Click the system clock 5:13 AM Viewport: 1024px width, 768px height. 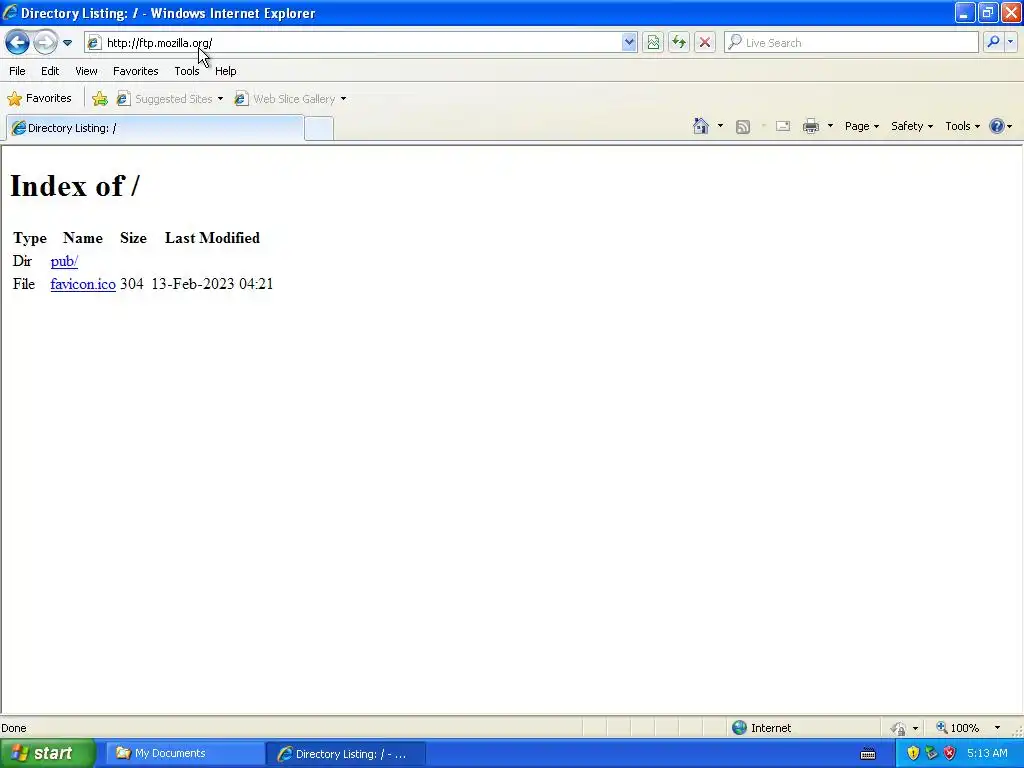pyautogui.click(x=987, y=754)
